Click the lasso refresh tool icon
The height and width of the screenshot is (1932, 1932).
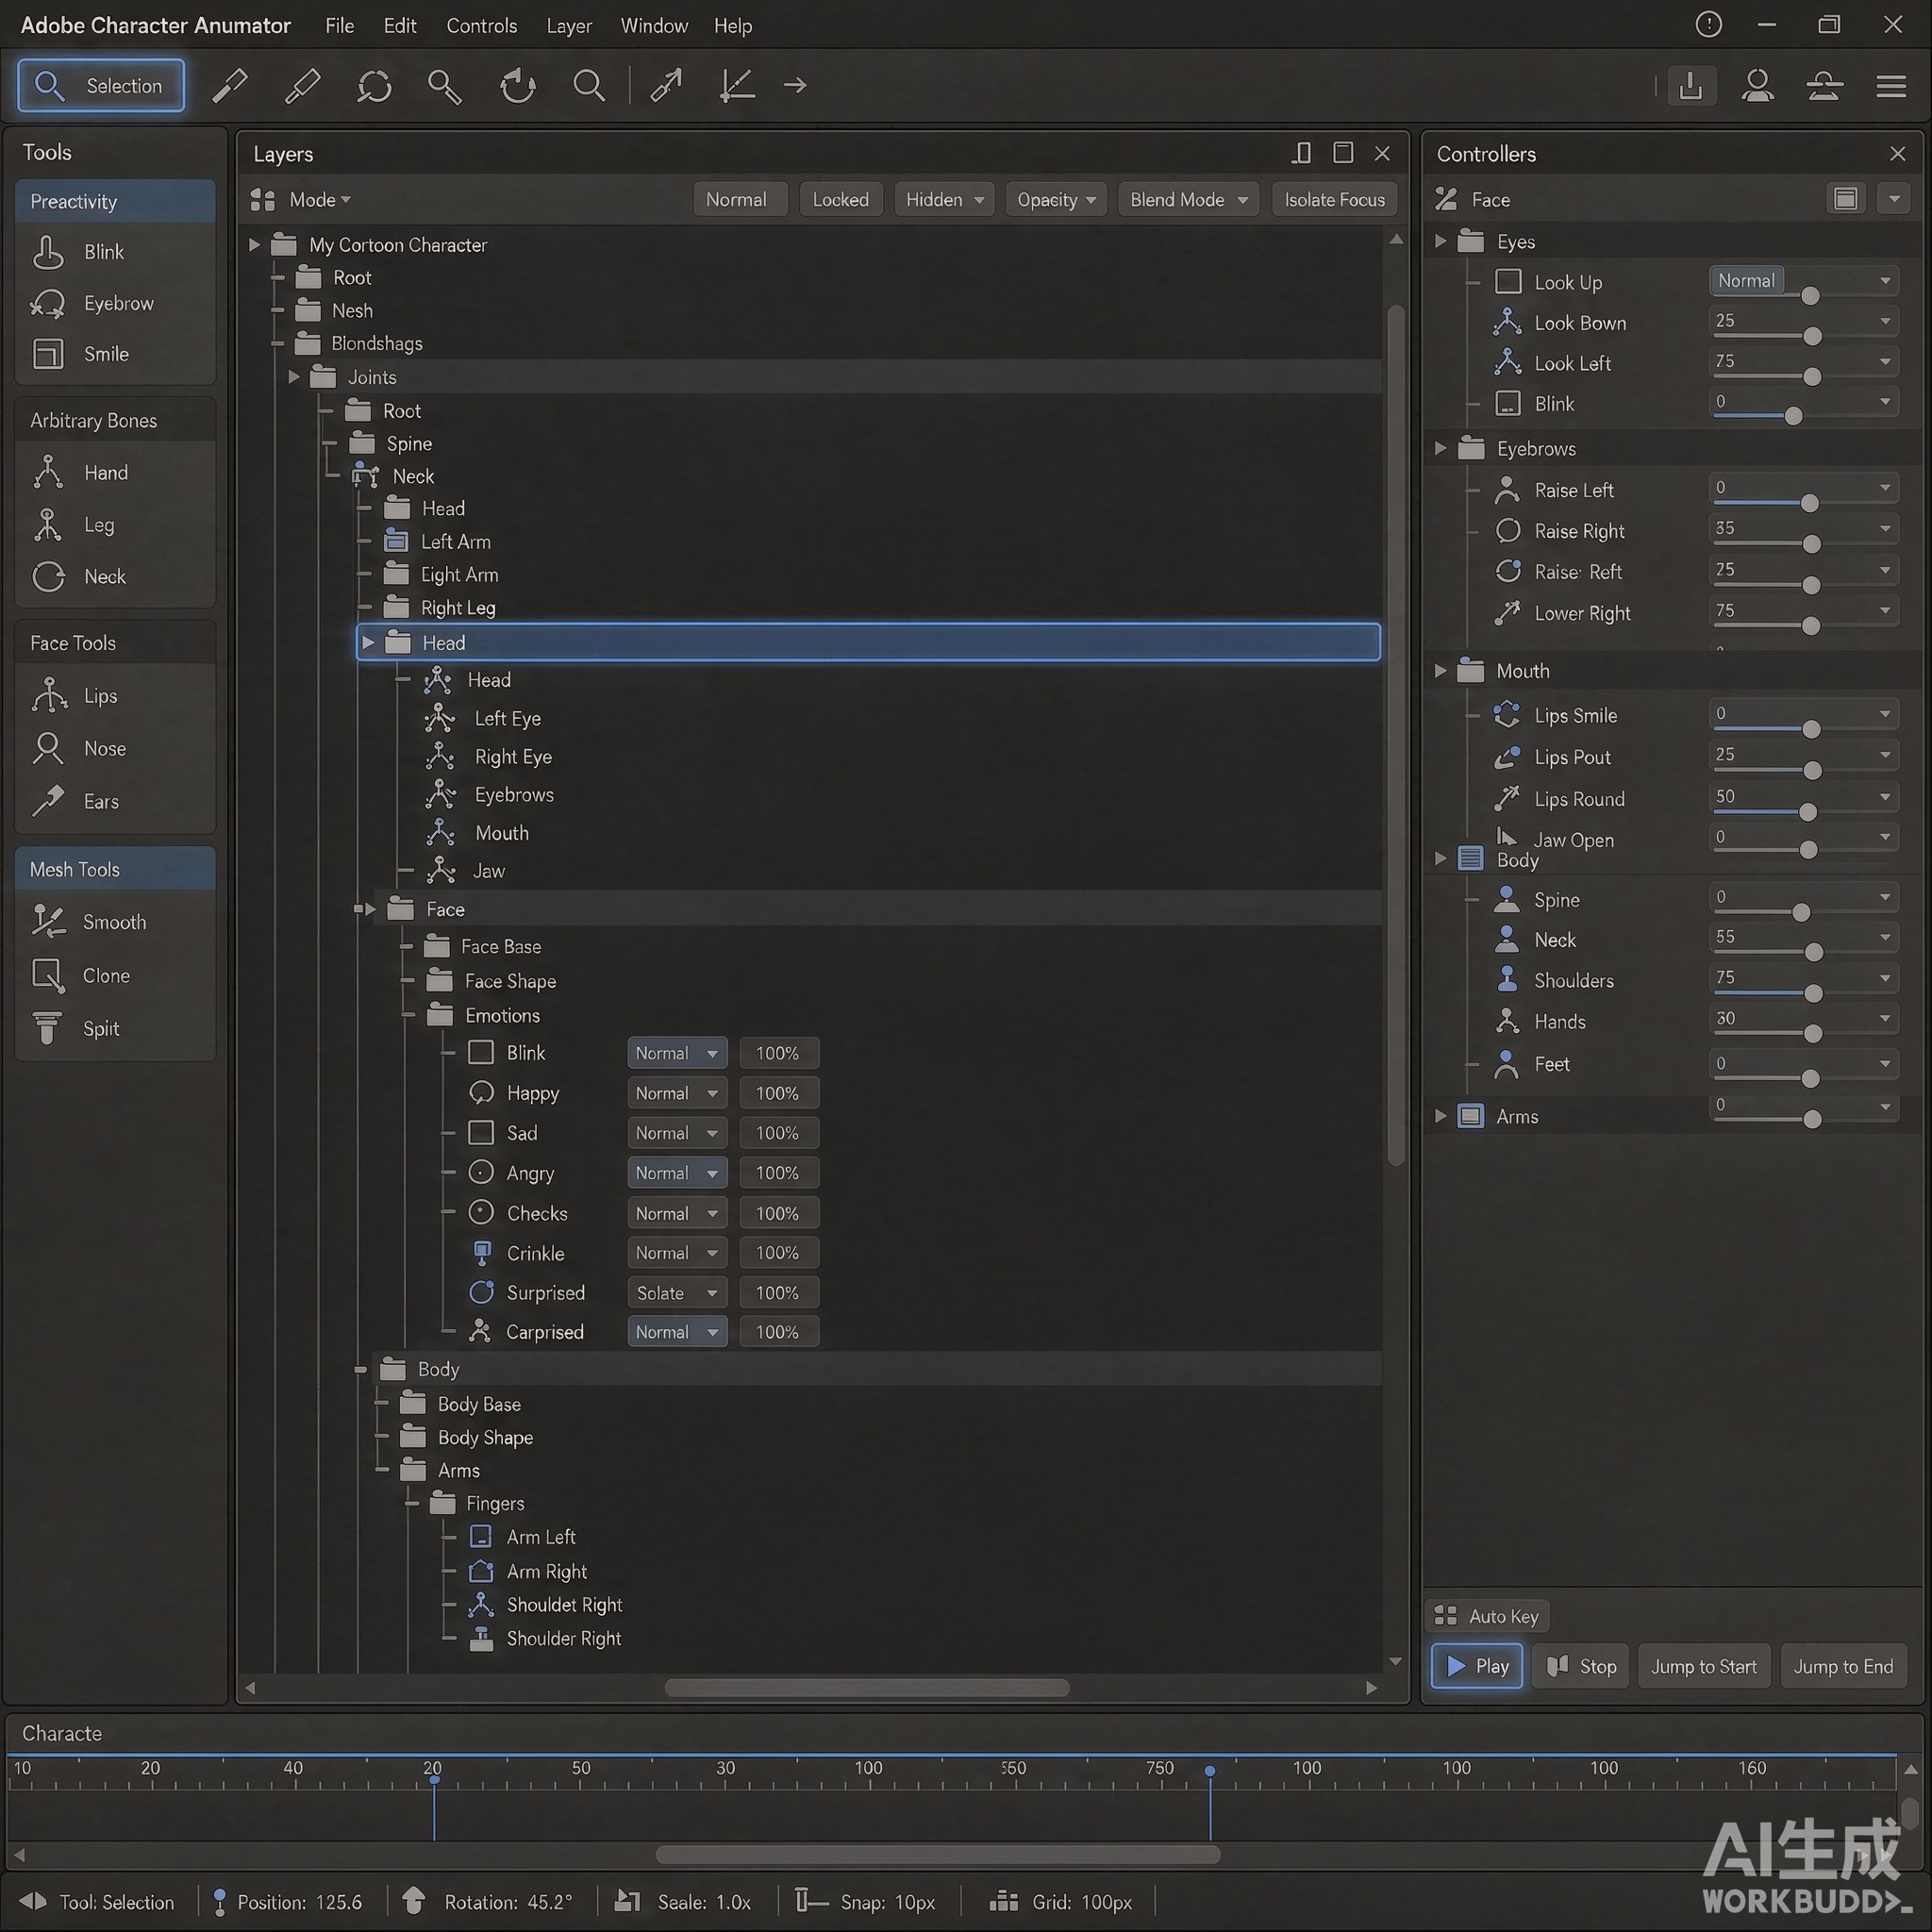click(374, 86)
